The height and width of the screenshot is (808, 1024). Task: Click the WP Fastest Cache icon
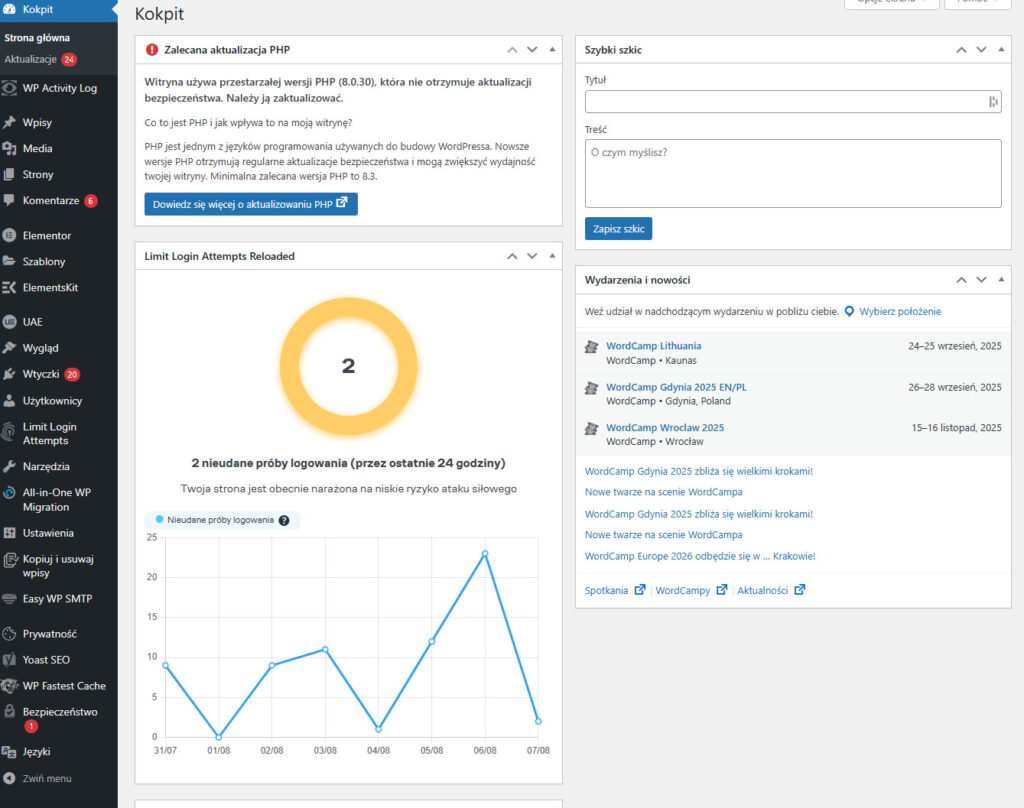[x=10, y=686]
